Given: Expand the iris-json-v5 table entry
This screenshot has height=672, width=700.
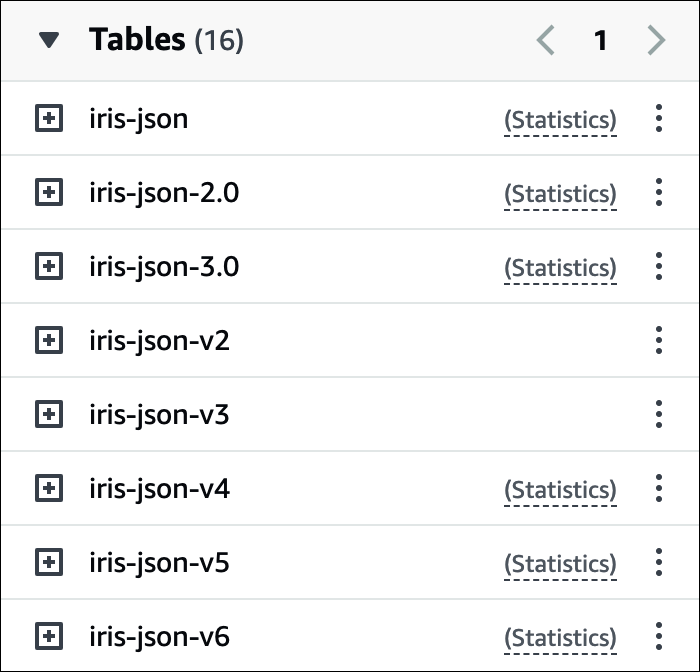Looking at the screenshot, I should [49, 563].
